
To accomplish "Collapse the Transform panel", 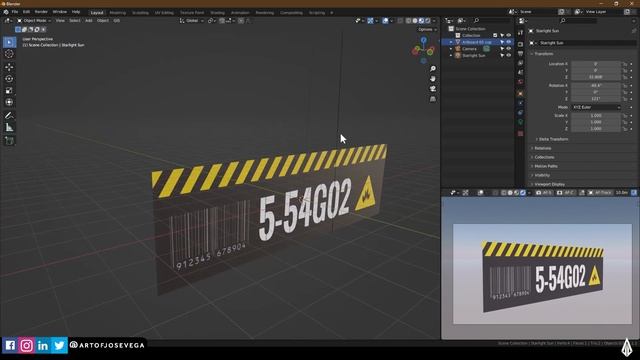I will (544, 54).
